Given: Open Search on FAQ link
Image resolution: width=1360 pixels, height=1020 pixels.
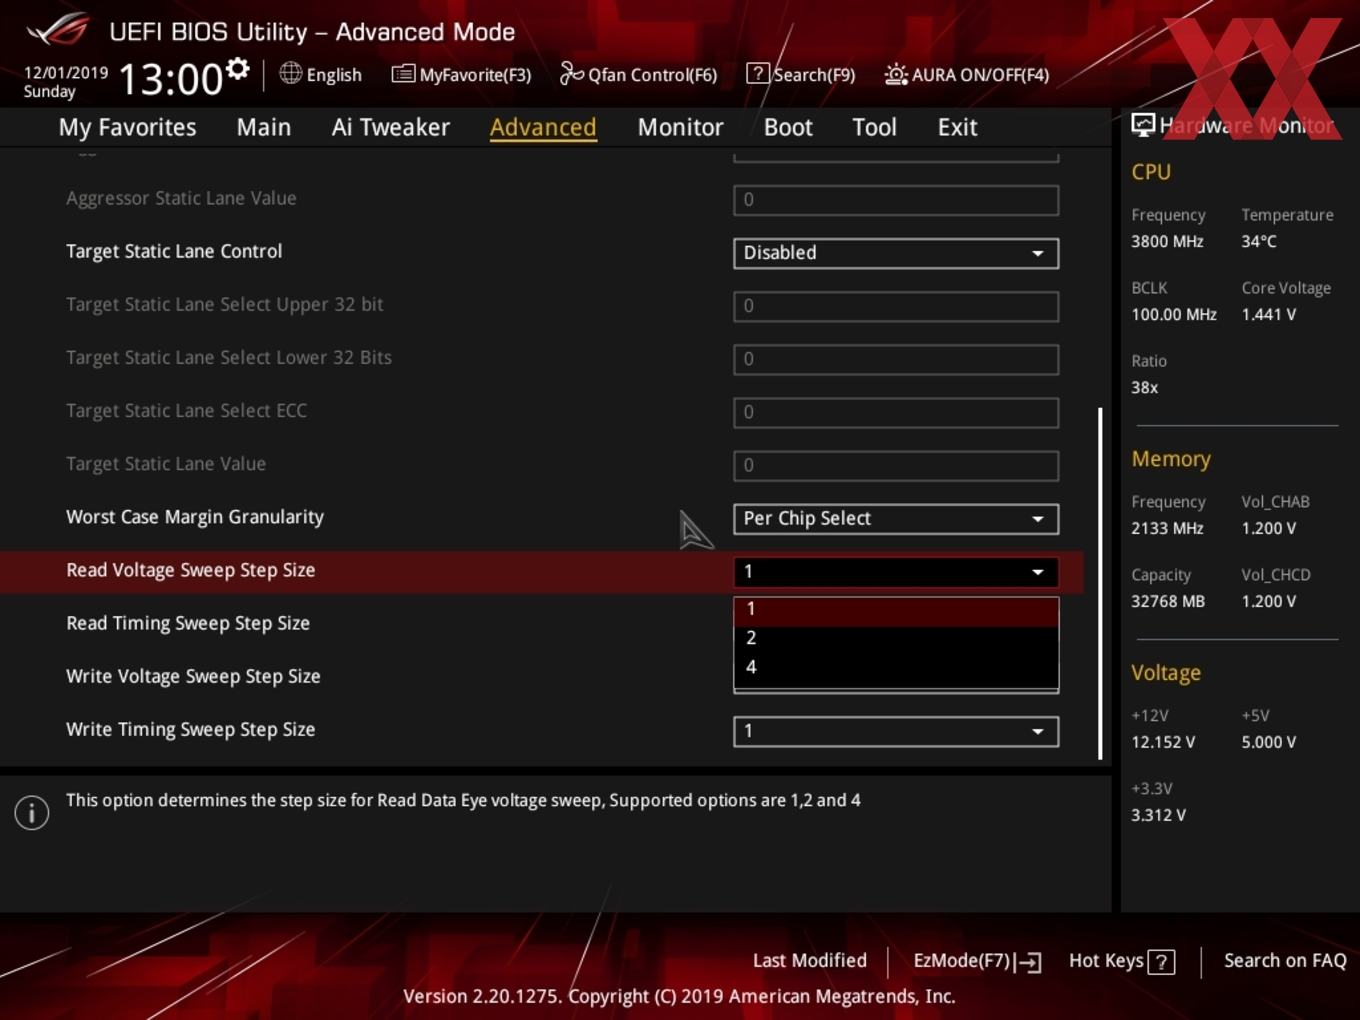Looking at the screenshot, I should coord(1285,960).
